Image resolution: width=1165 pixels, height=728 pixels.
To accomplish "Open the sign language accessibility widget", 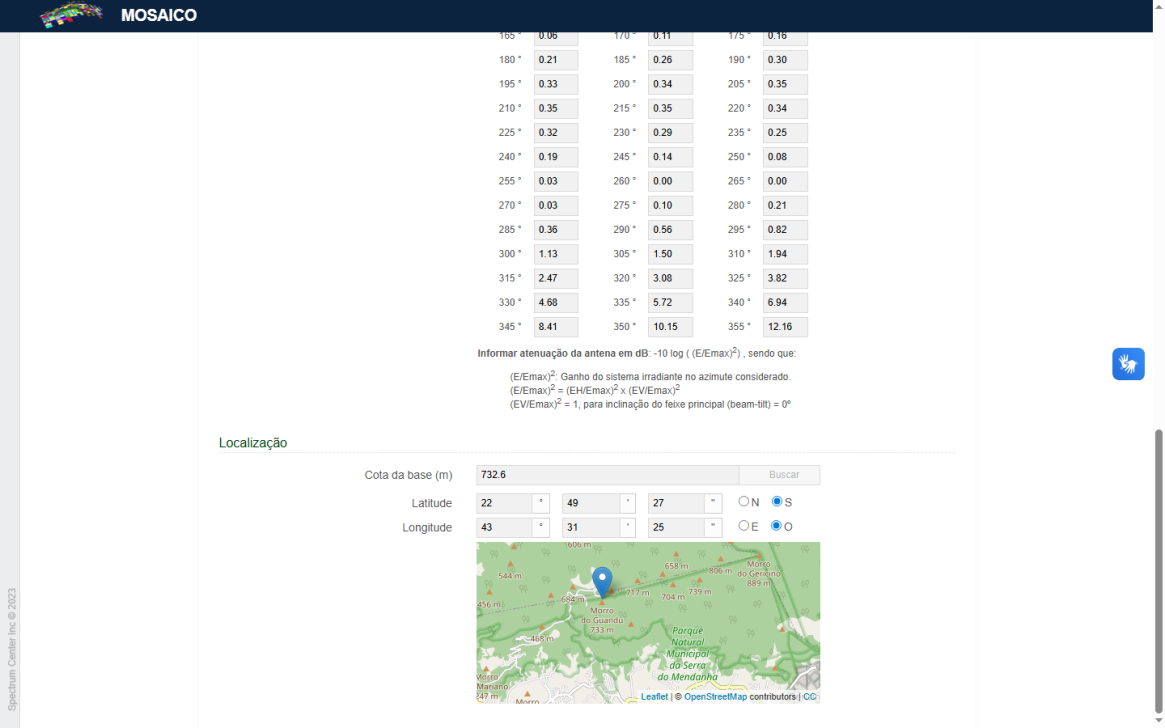I will pyautogui.click(x=1128, y=364).
